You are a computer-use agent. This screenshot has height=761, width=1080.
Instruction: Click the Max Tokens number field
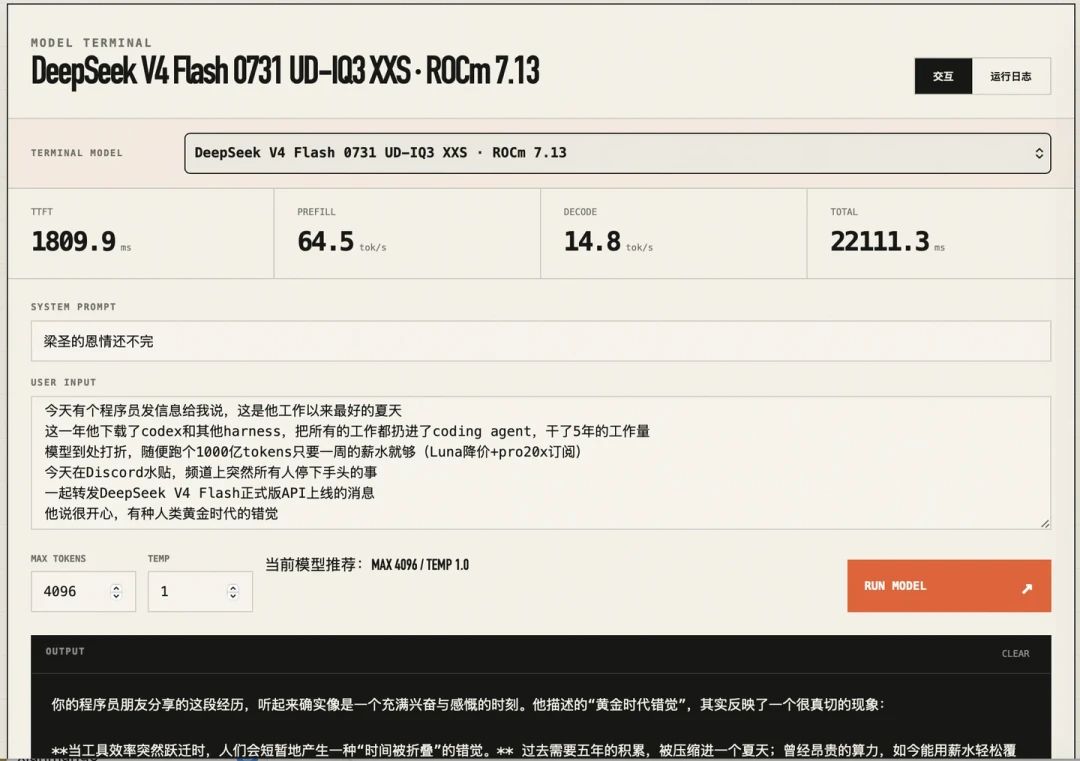(83, 592)
